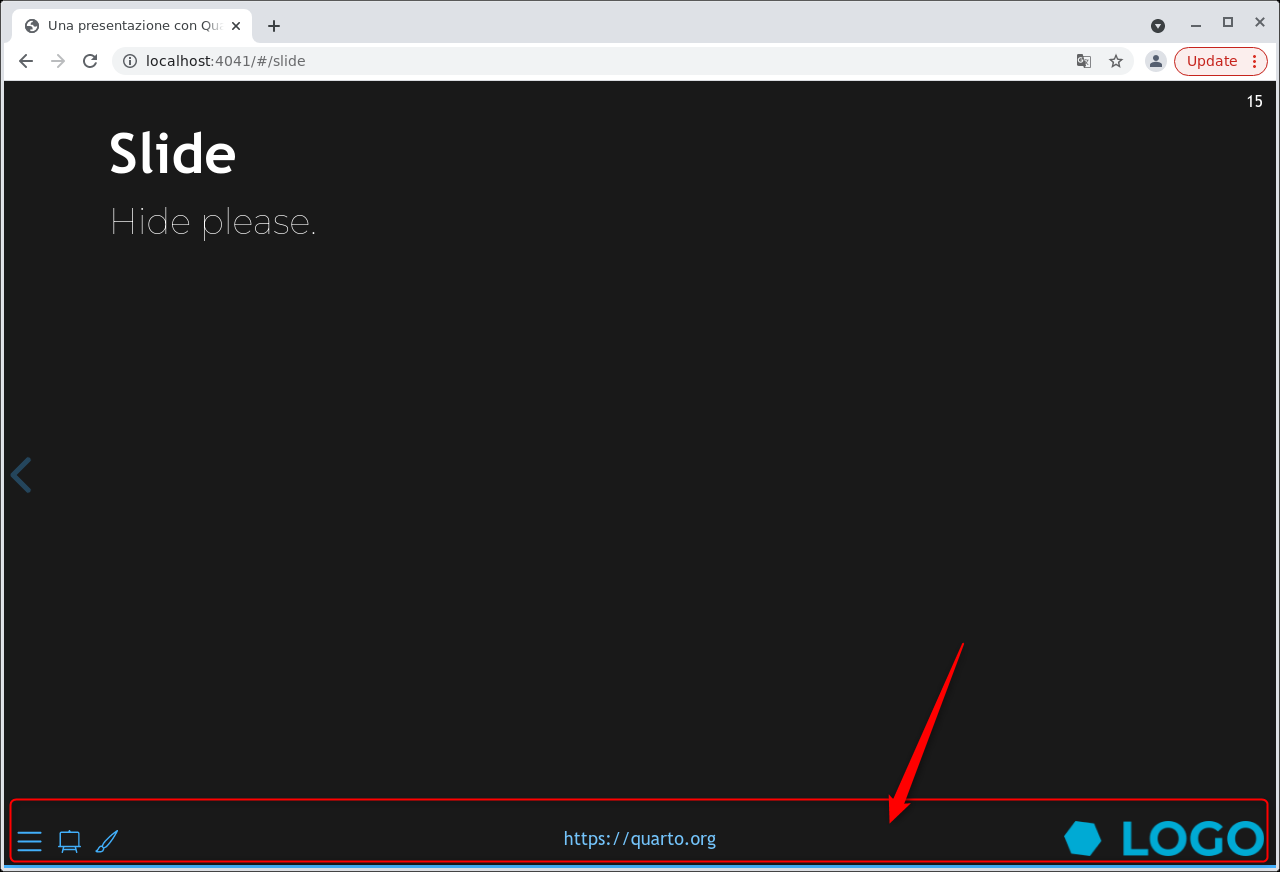
Task: Open the https://quarto.org footer link
Action: pos(640,839)
